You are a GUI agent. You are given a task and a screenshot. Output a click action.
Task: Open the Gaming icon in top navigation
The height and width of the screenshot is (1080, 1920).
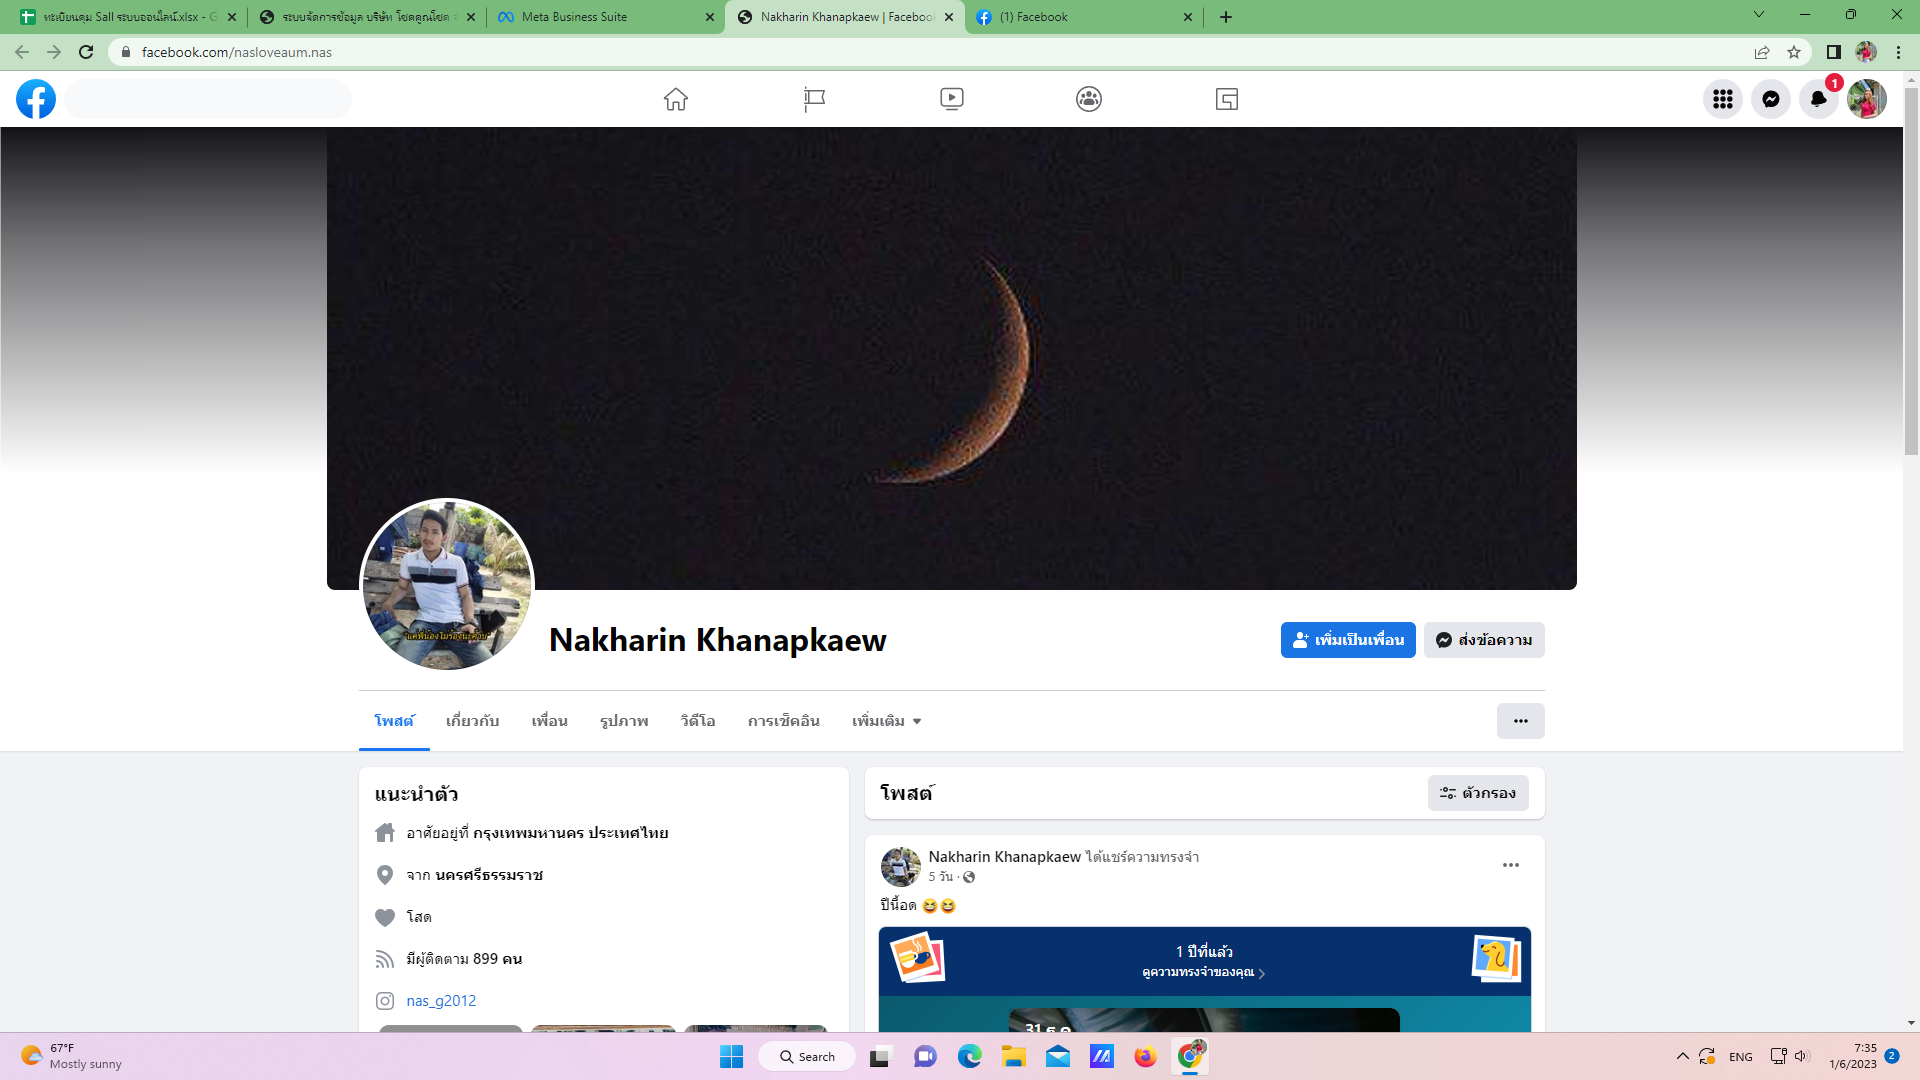pyautogui.click(x=1227, y=99)
